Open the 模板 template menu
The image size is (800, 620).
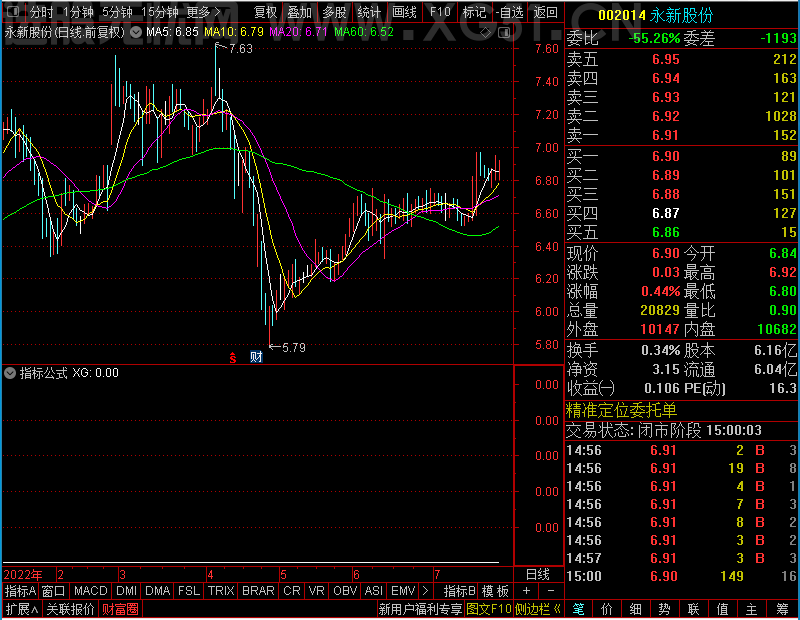point(495,591)
